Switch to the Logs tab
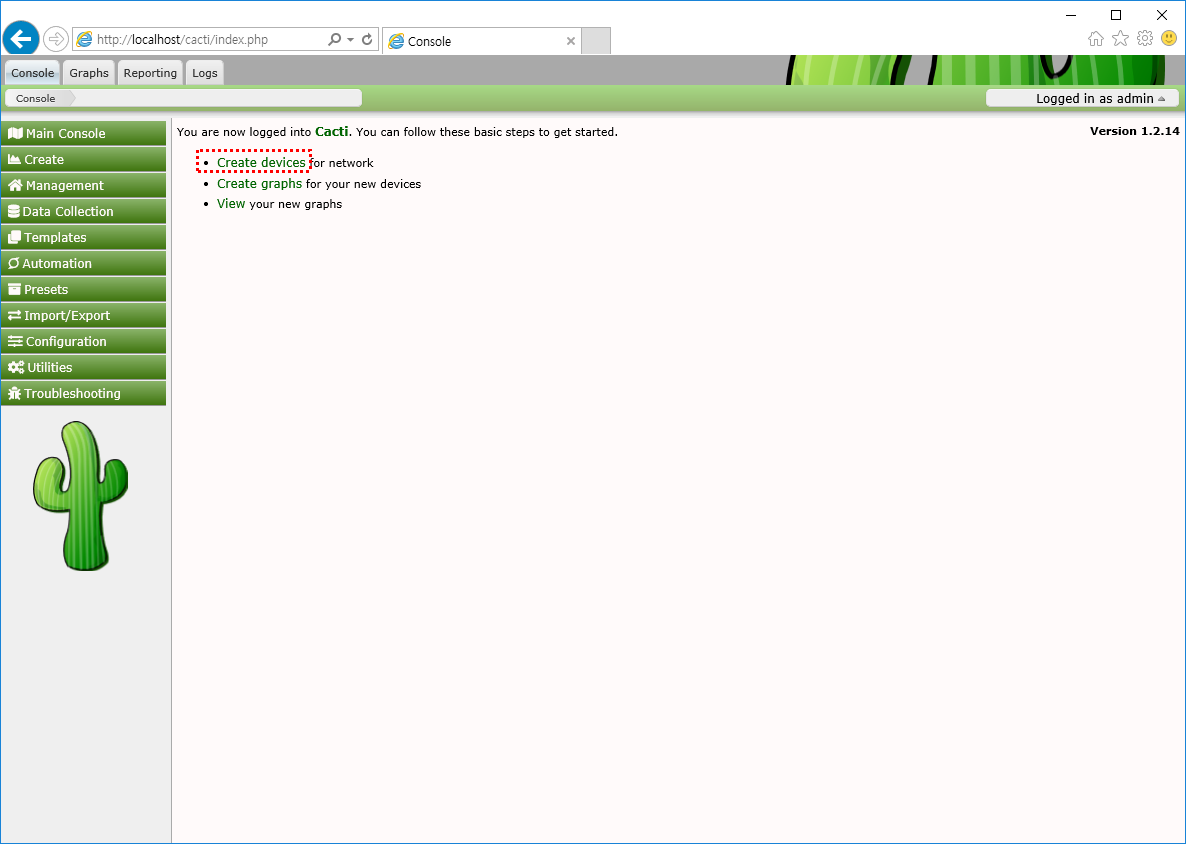The width and height of the screenshot is (1186, 844). click(204, 73)
